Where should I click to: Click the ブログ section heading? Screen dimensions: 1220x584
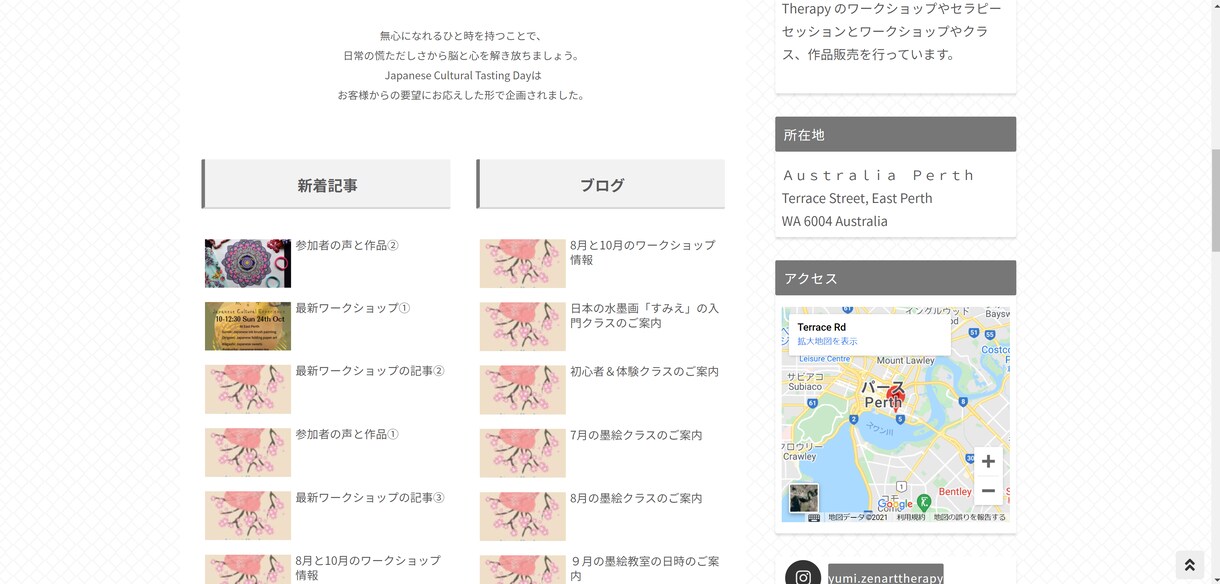click(x=601, y=184)
